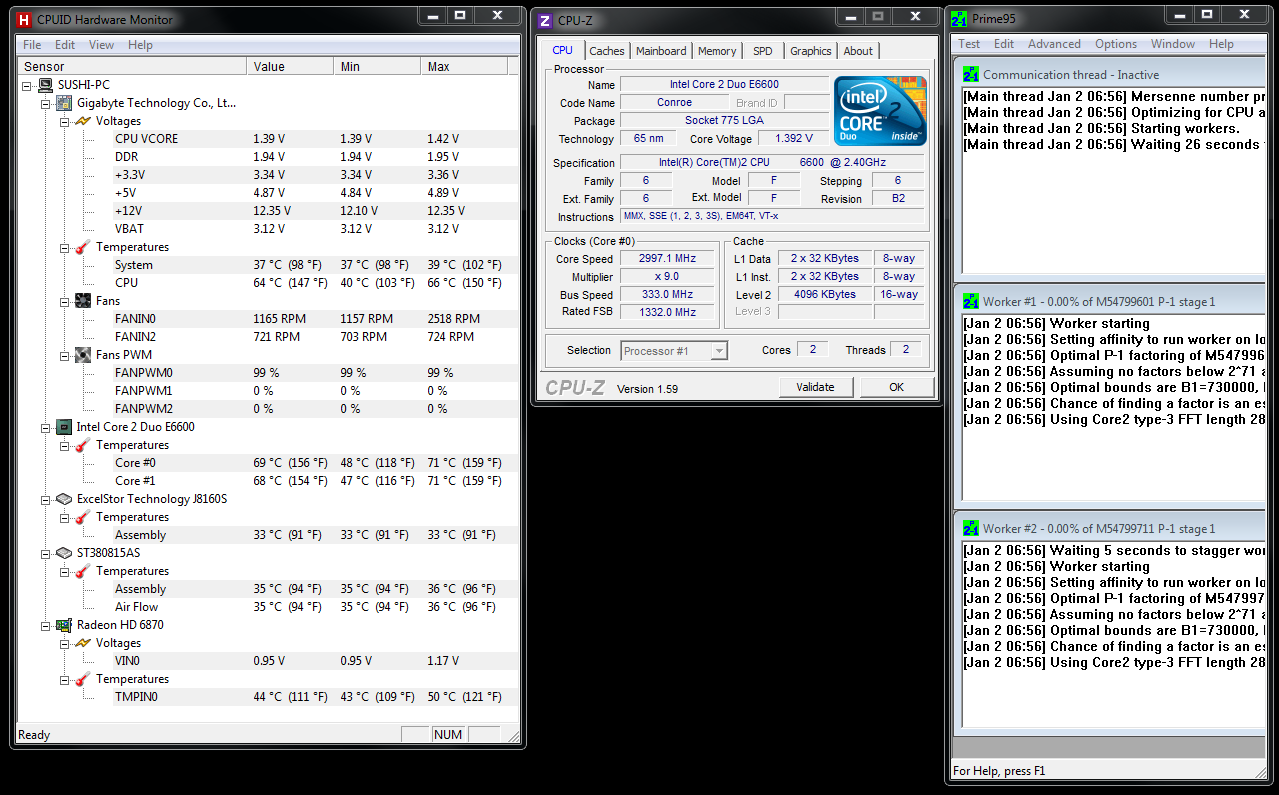This screenshot has height=795, width=1279.
Task: Collapse the Radeon HD 6870 node
Action: click(45, 625)
